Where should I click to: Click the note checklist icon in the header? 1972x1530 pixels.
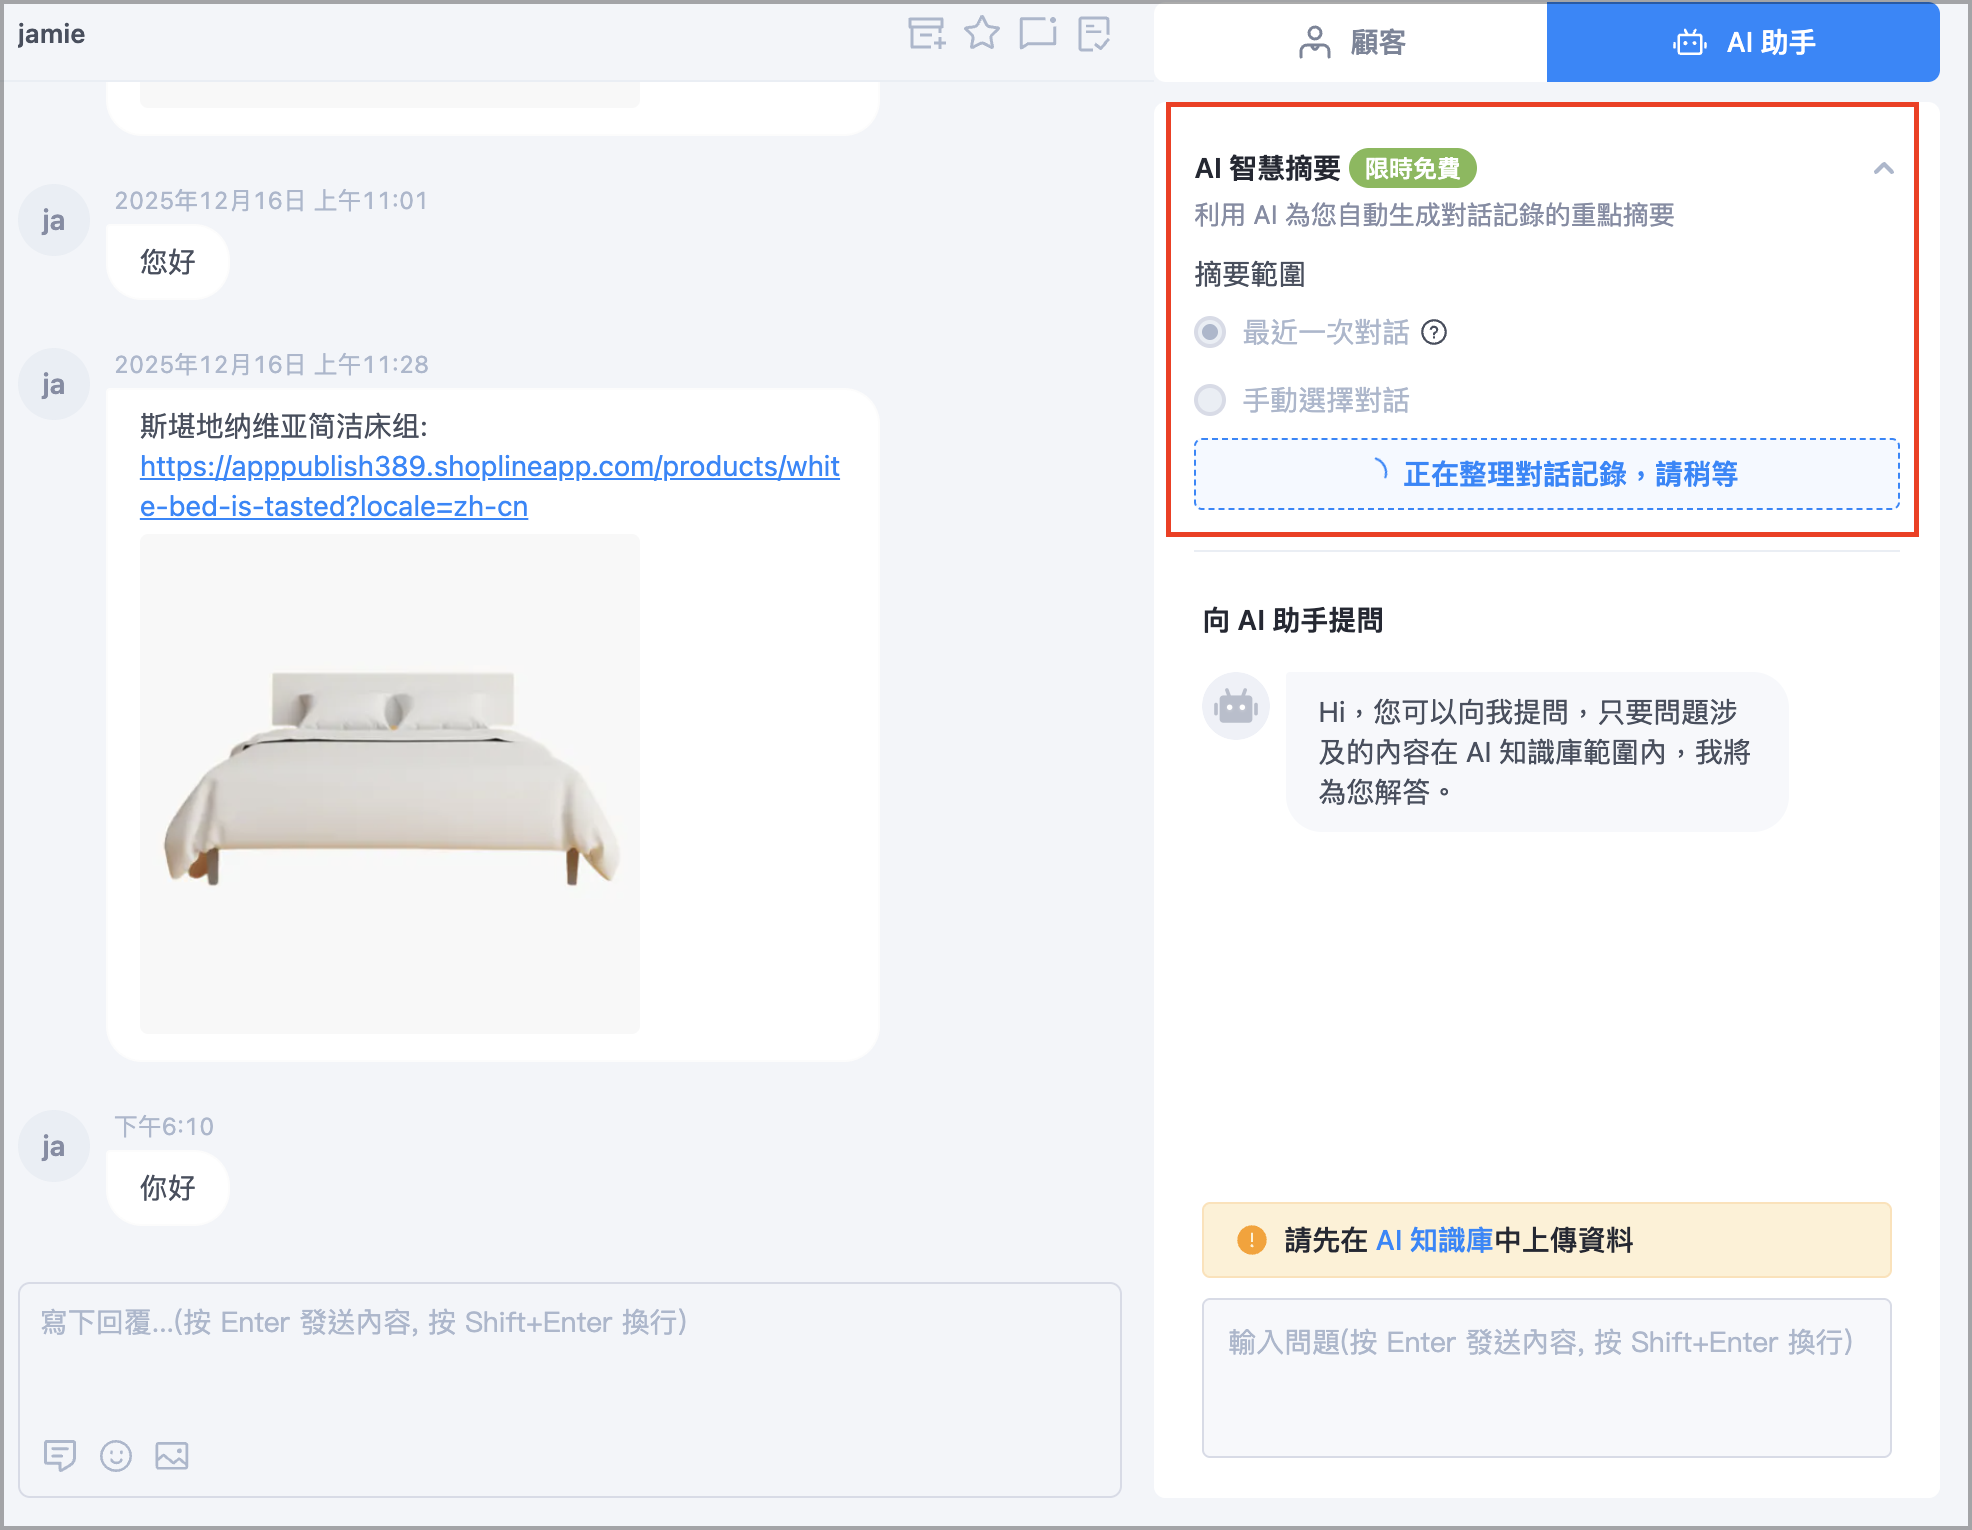tap(1094, 33)
